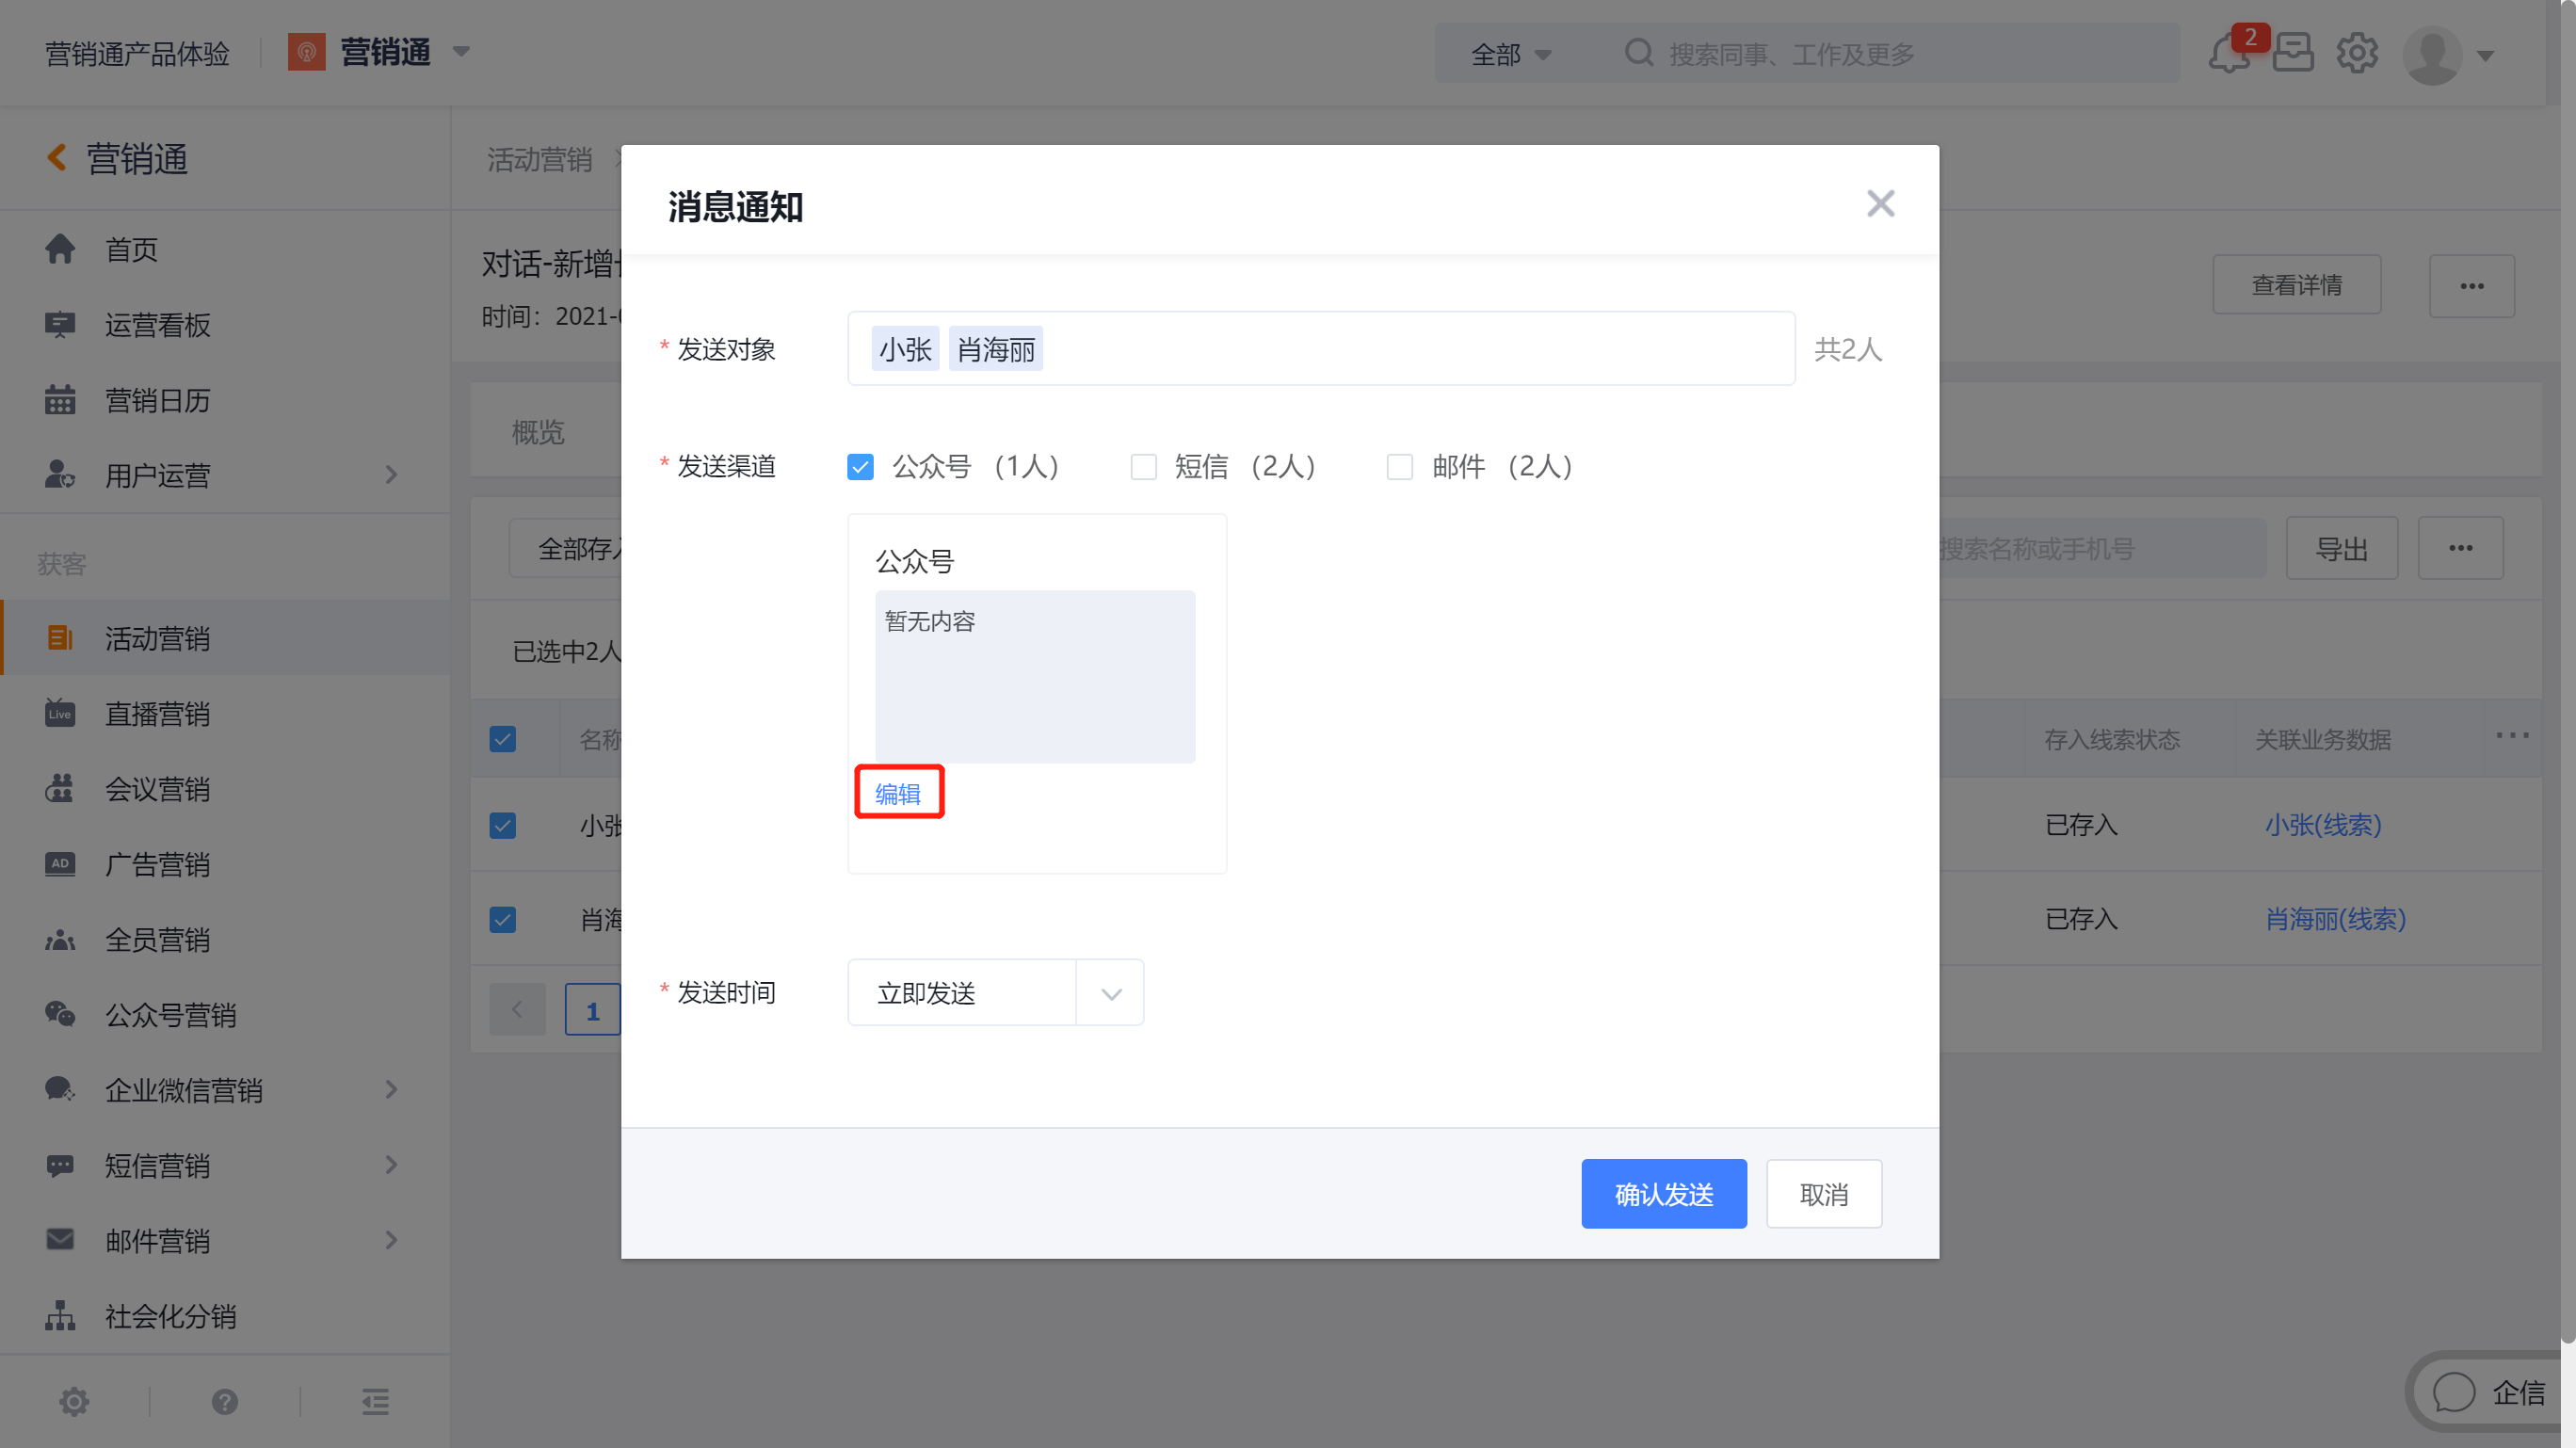Switch to the 概览 tab
The width and height of the screenshot is (2576, 1448).
tap(538, 432)
